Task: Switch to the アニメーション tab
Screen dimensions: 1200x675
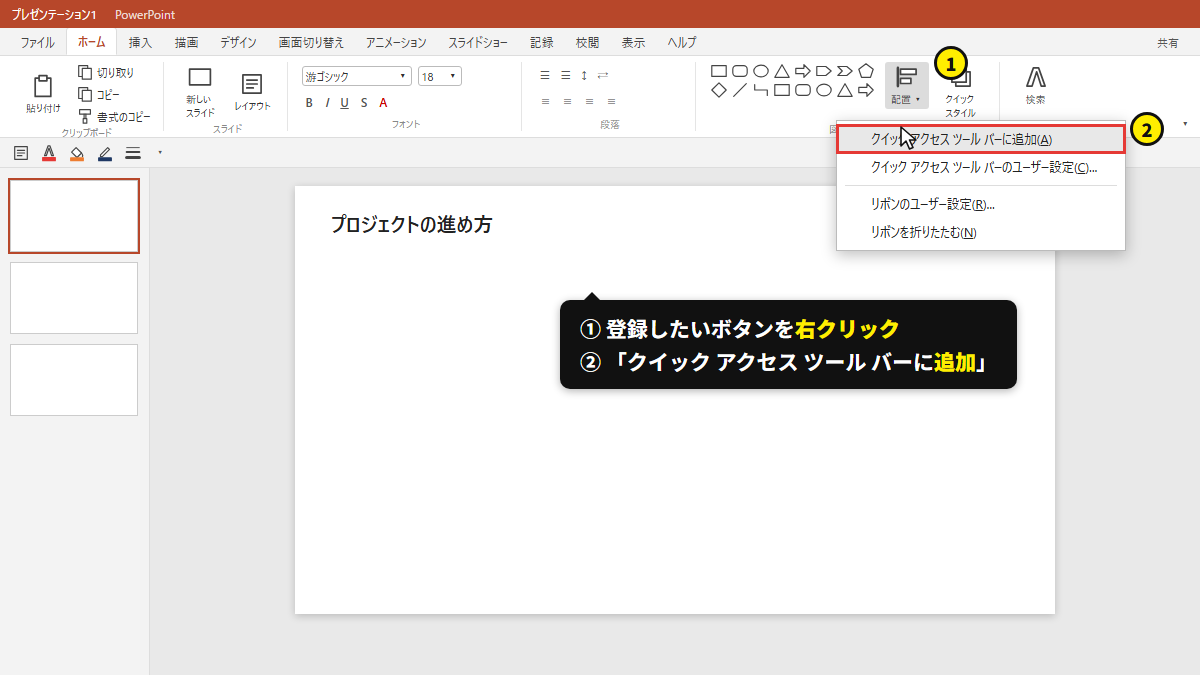Action: 396,42
